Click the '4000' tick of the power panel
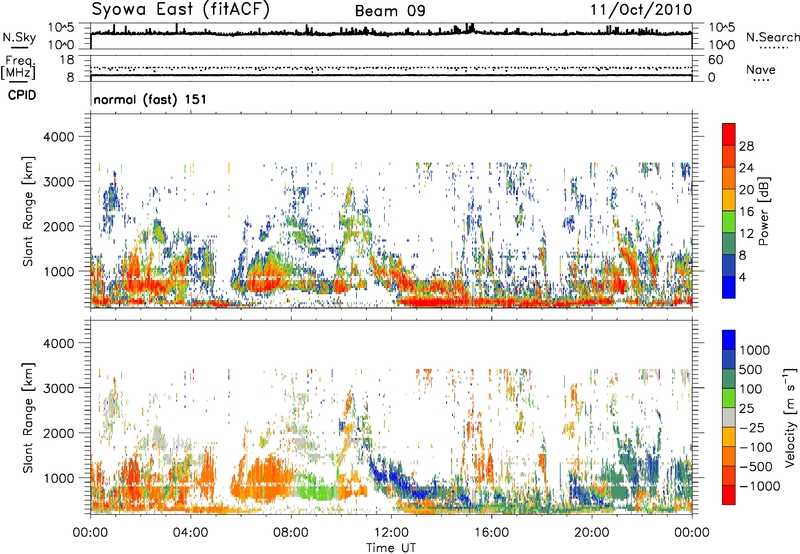 58,137
